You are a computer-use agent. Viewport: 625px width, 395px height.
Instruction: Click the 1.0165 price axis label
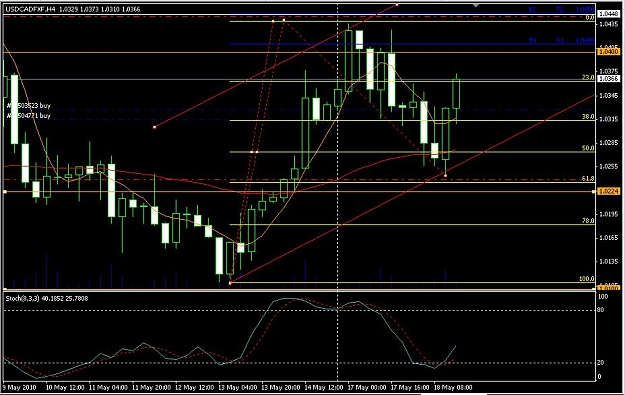(608, 238)
